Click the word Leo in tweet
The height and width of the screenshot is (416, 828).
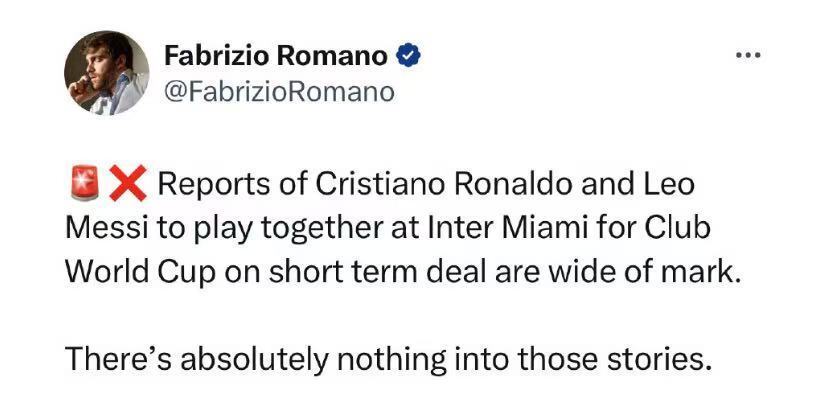[x=663, y=186]
